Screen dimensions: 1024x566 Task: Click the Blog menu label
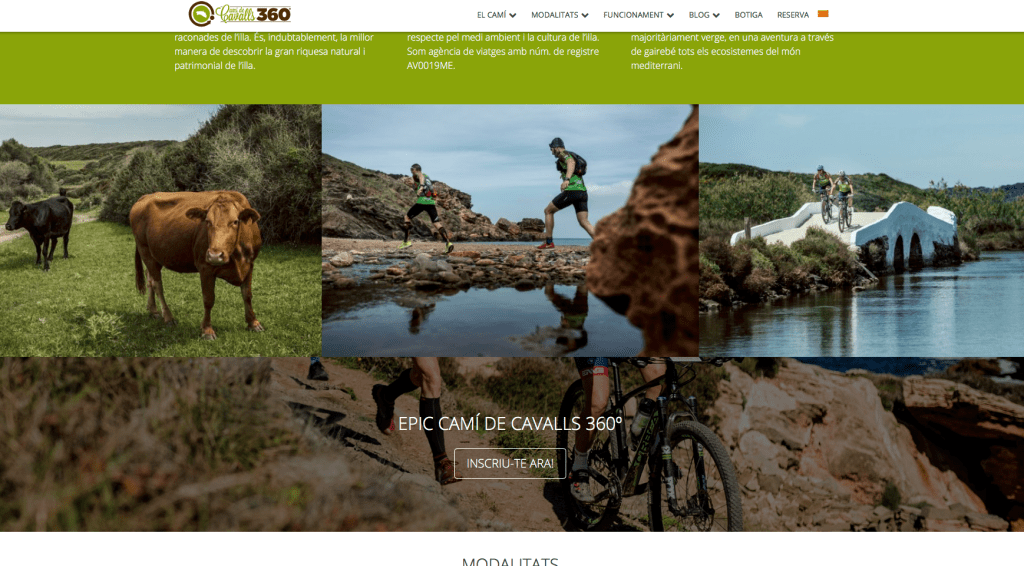tap(699, 15)
